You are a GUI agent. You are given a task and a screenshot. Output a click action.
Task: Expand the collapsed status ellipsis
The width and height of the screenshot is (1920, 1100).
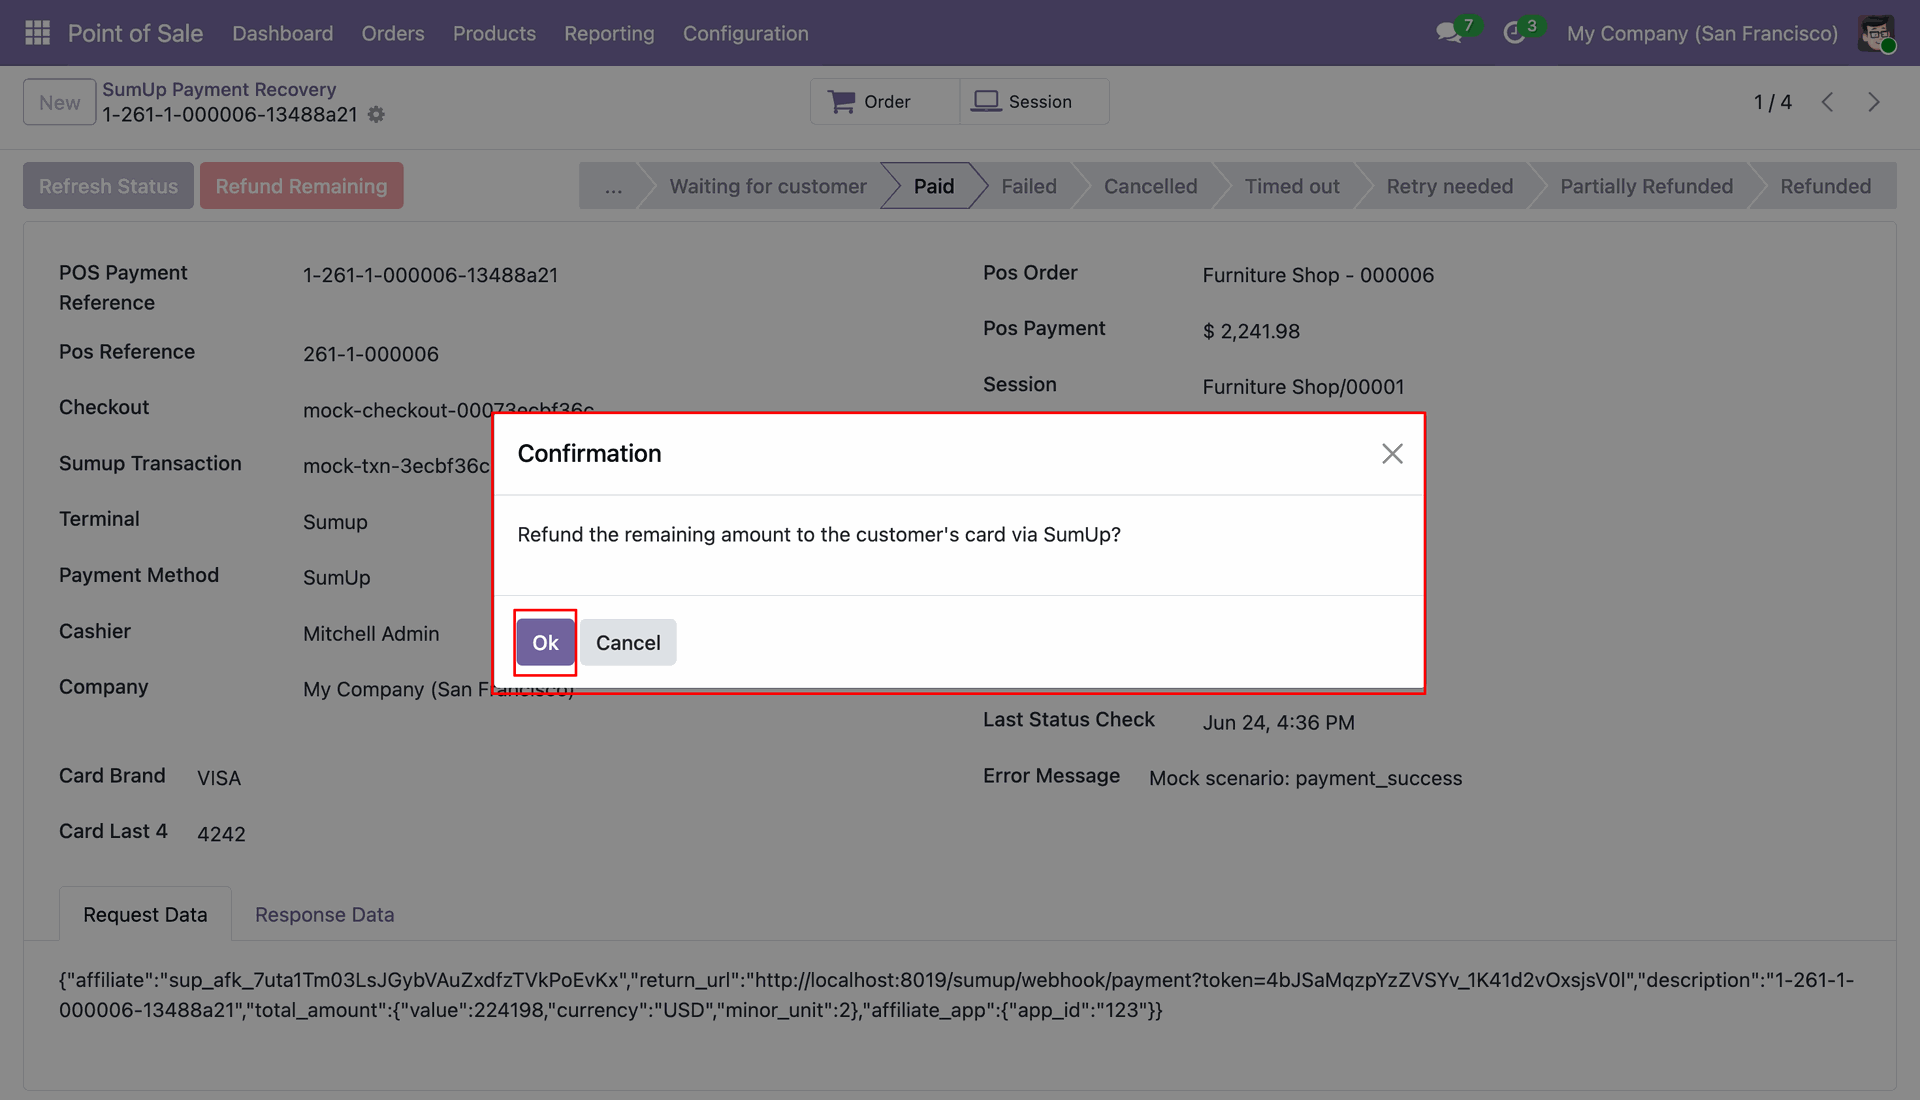[x=613, y=186]
